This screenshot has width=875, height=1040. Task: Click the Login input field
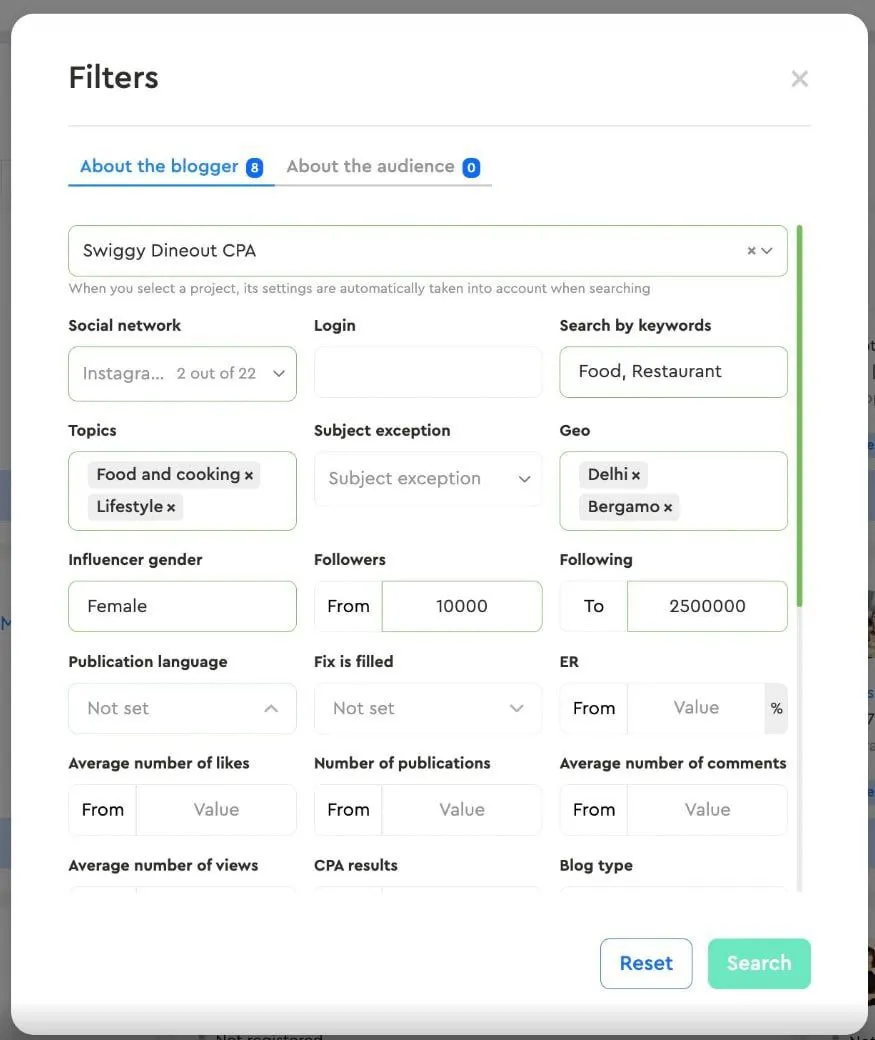pyautogui.click(x=427, y=373)
